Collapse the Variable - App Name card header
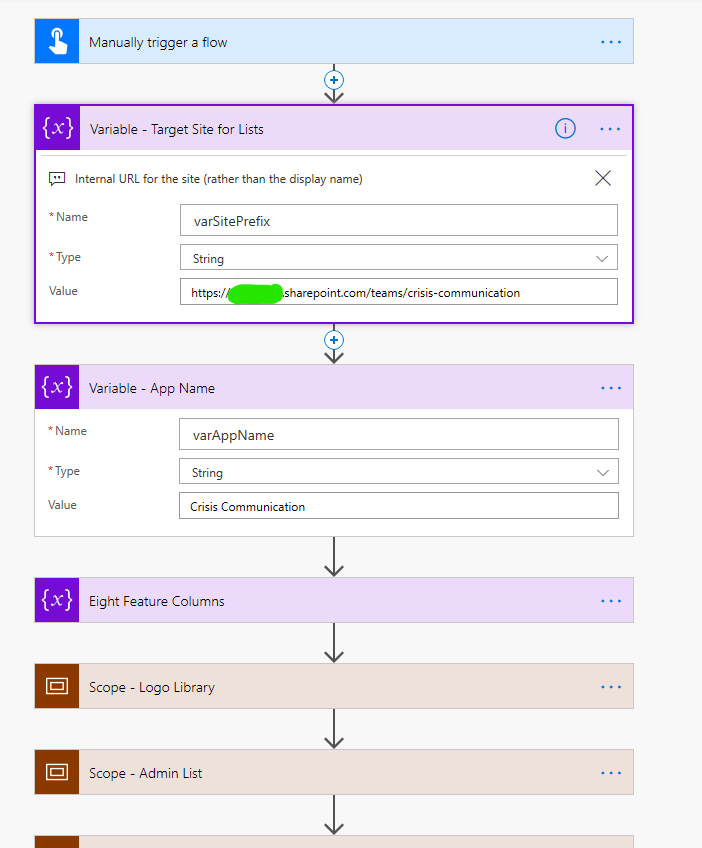 pyautogui.click(x=300, y=388)
